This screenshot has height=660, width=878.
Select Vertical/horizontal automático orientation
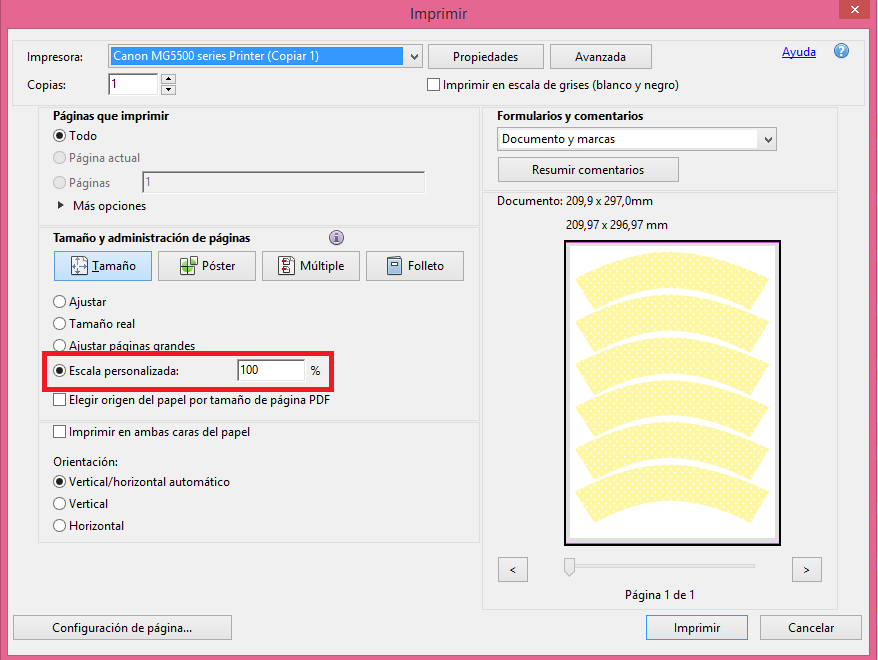(x=59, y=482)
